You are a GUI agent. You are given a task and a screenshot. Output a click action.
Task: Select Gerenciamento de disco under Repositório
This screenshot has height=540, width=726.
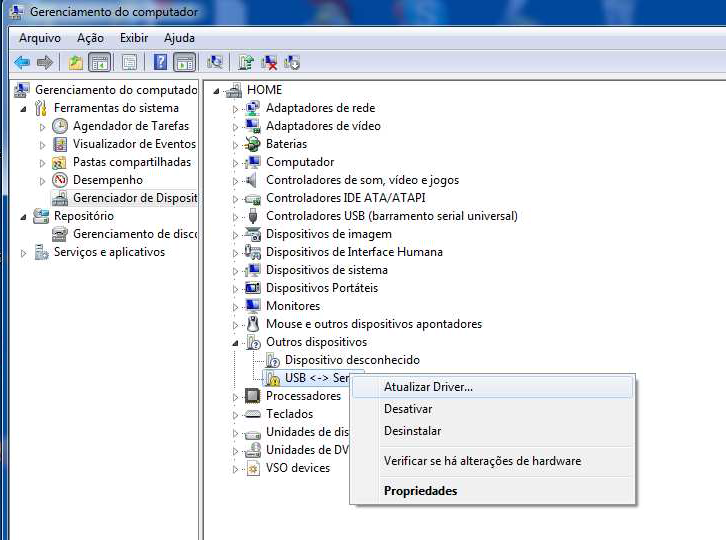click(x=134, y=234)
